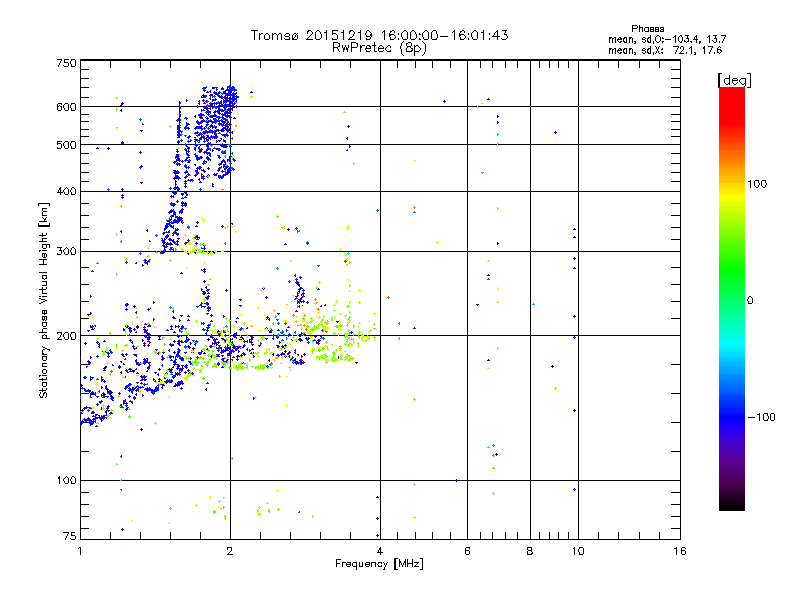Click the '[deg]' colorbar unit label
Image resolution: width=800 pixels, height=600 pixels.
(x=734, y=80)
